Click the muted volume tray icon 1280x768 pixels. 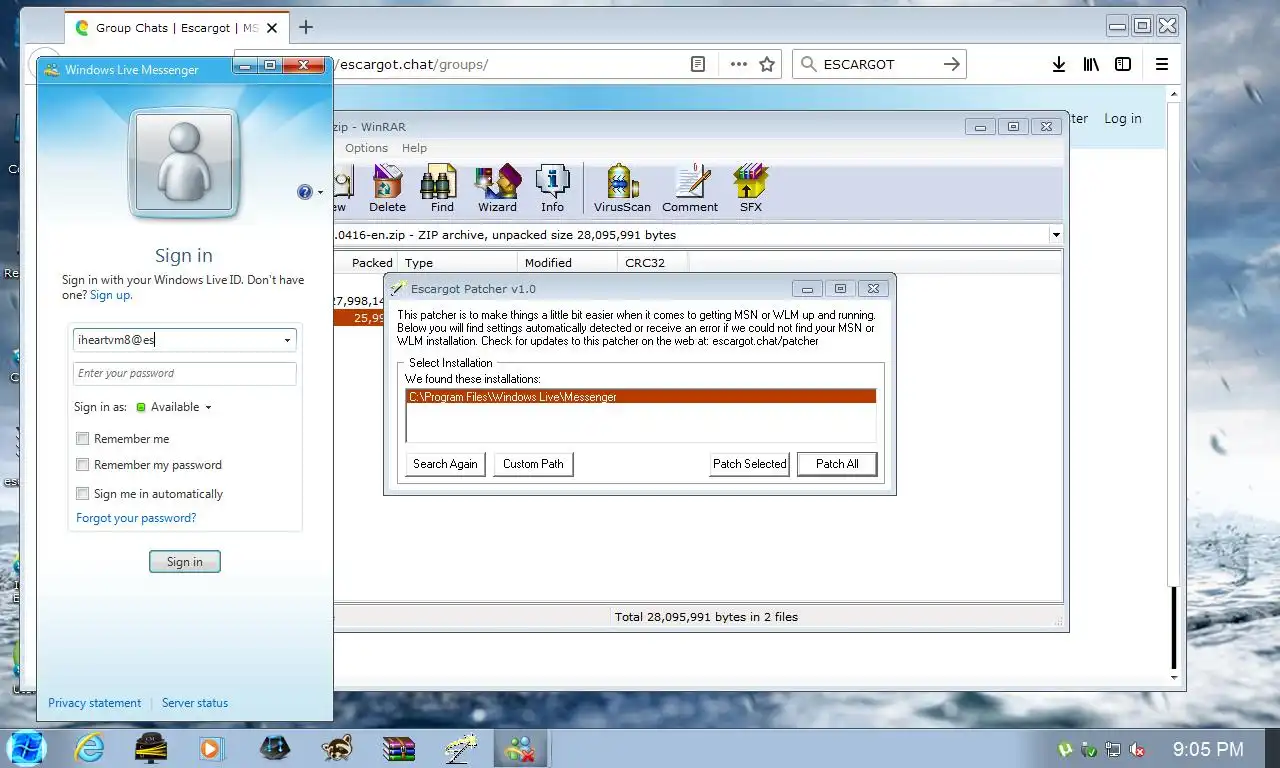(1137, 749)
